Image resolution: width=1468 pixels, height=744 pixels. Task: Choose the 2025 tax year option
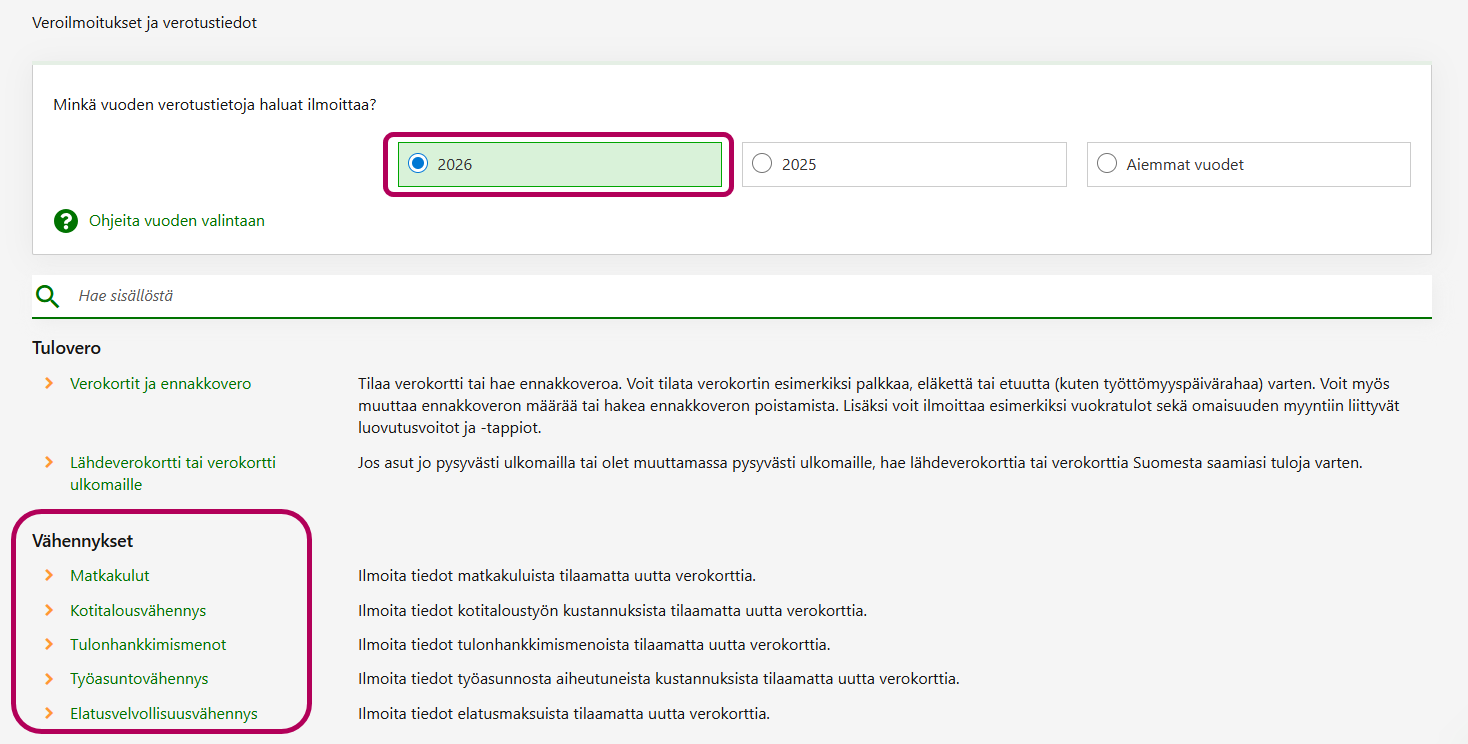[x=762, y=164]
